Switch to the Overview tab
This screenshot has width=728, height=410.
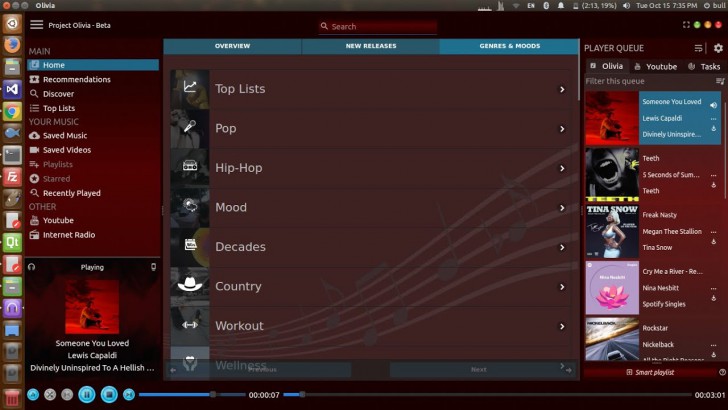pyautogui.click(x=233, y=46)
